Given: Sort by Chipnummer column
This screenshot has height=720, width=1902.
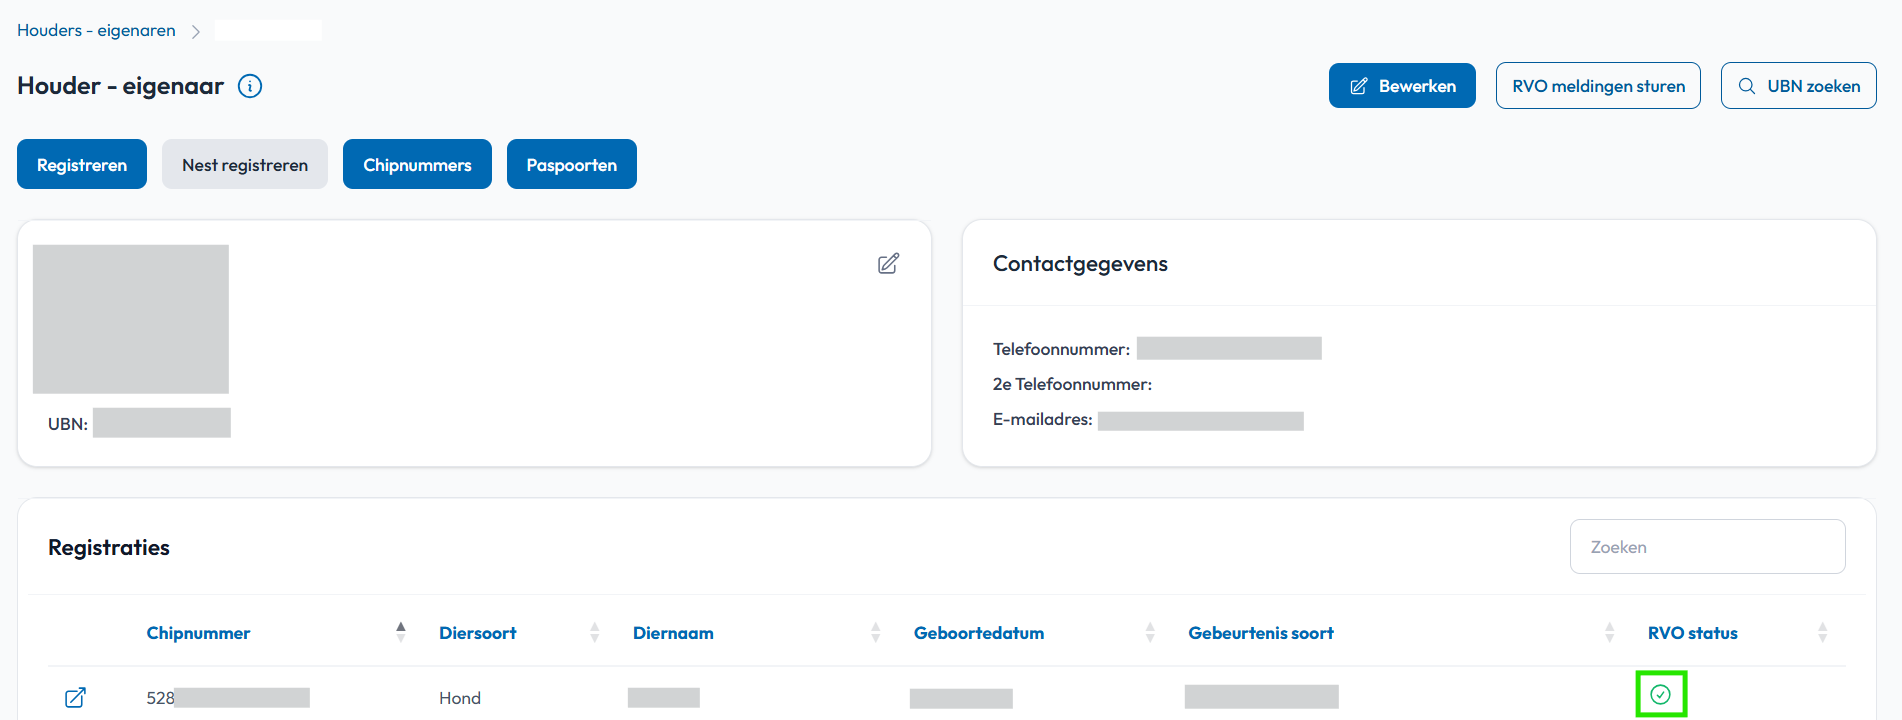Looking at the screenshot, I should click(198, 633).
